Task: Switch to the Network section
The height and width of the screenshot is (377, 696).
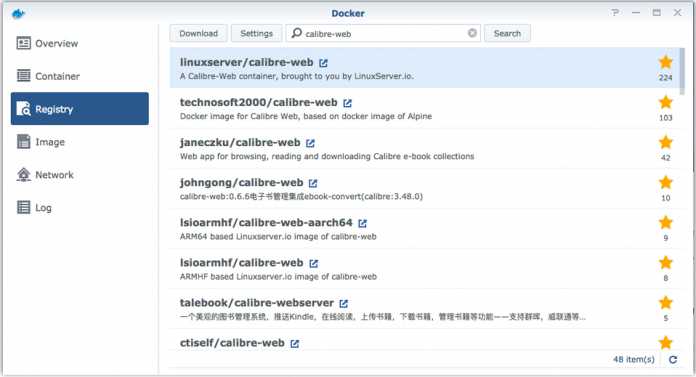Action: (x=80, y=175)
